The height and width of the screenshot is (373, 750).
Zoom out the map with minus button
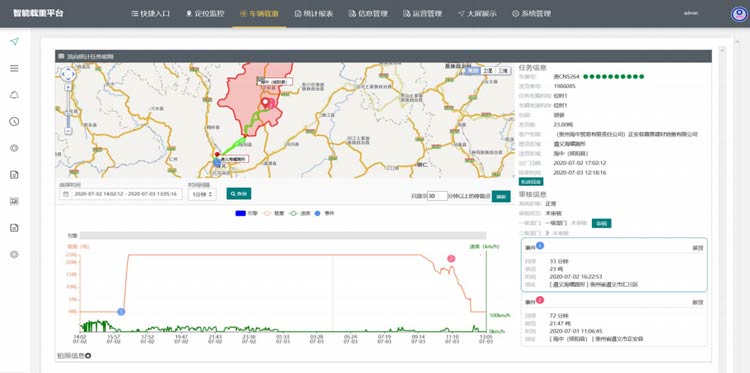(68, 131)
